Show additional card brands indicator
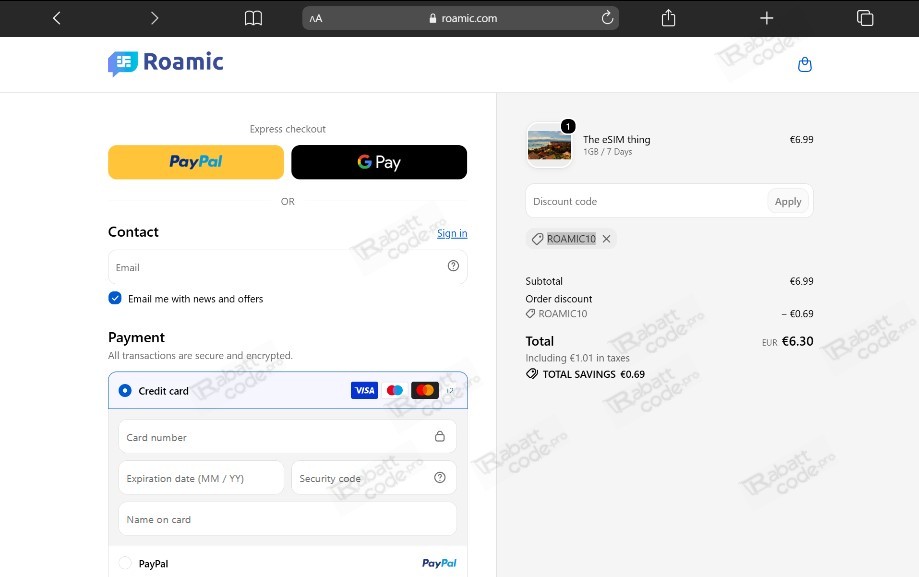Image resolution: width=919 pixels, height=577 pixels. coord(450,391)
